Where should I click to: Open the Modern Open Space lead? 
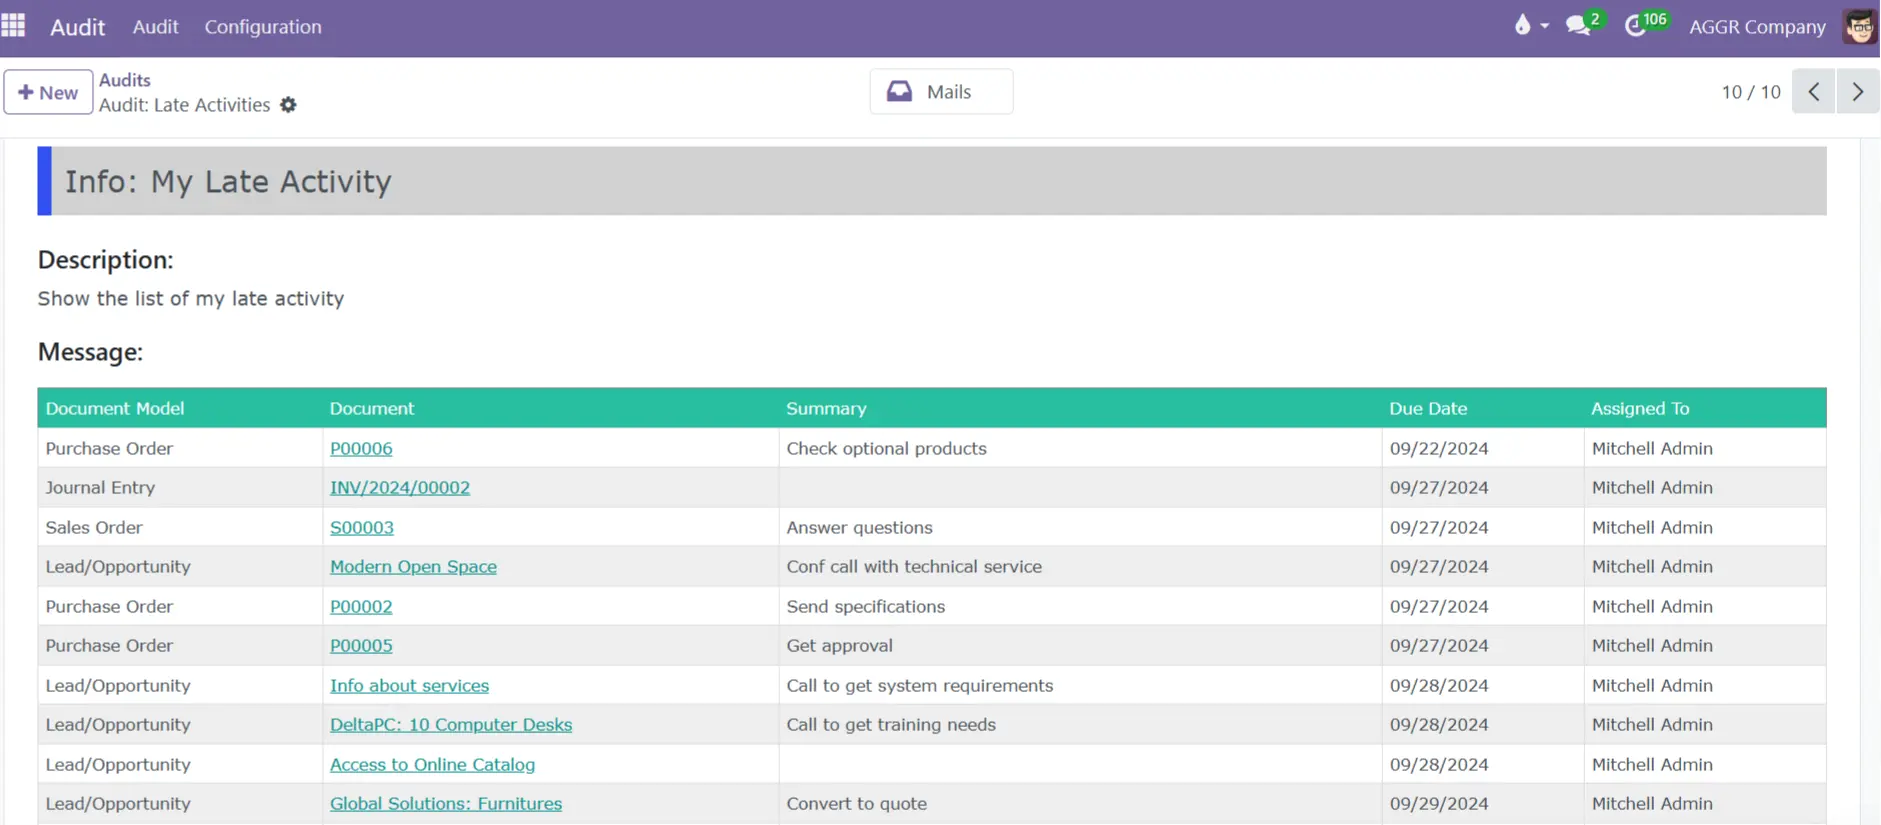tap(413, 567)
